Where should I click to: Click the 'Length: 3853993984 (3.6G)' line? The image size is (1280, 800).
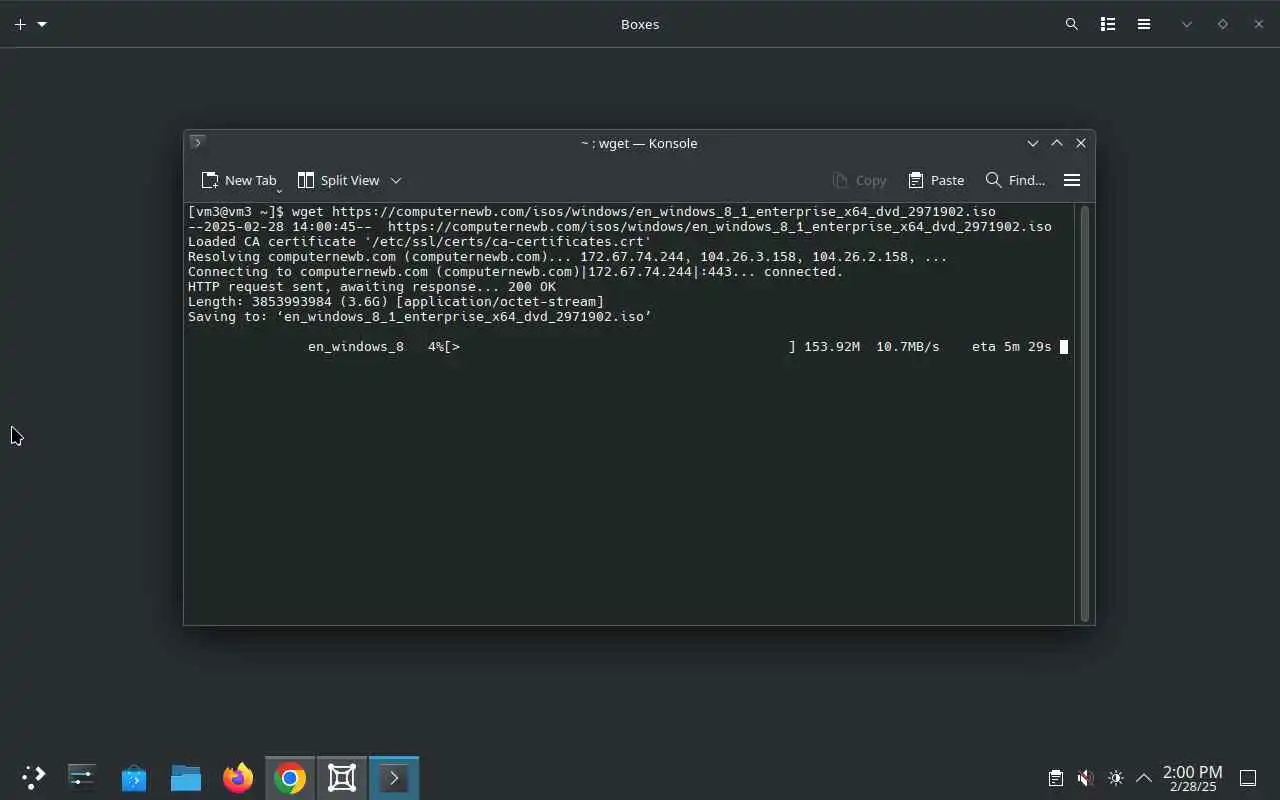pyautogui.click(x=396, y=302)
